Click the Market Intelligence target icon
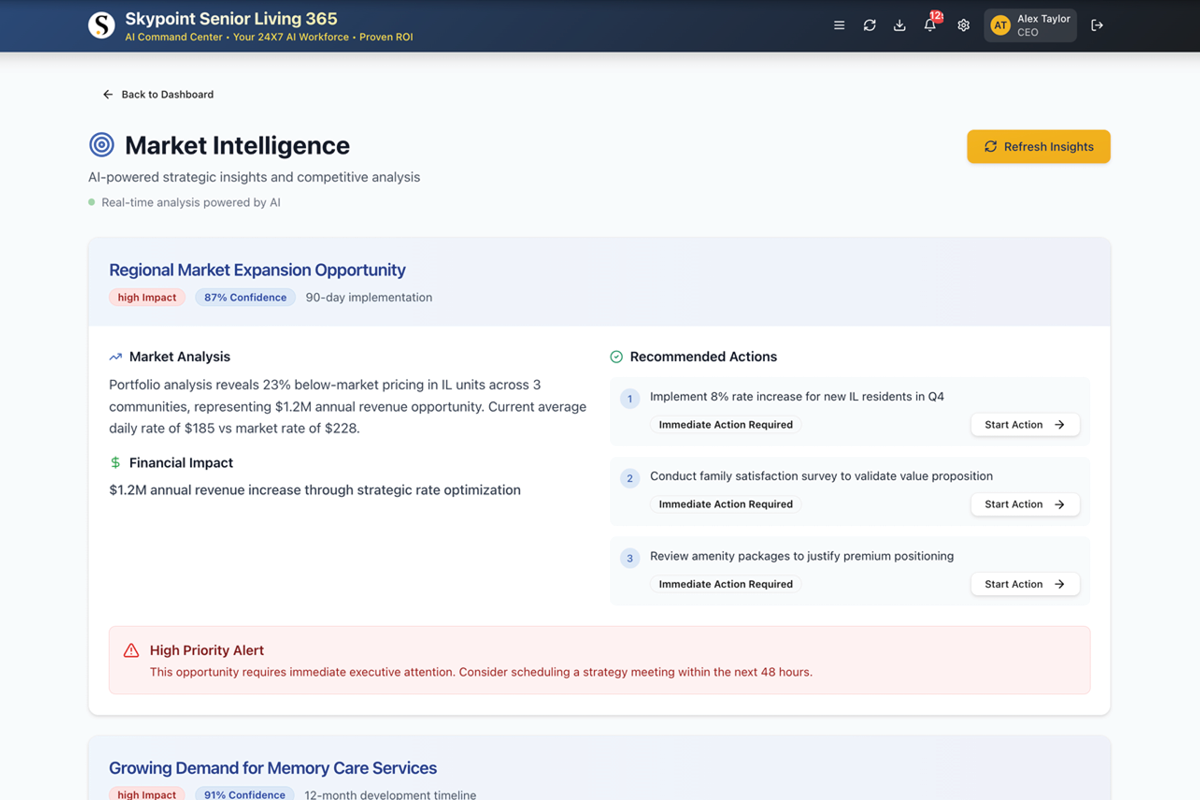This screenshot has width=1200, height=800. (x=102, y=145)
